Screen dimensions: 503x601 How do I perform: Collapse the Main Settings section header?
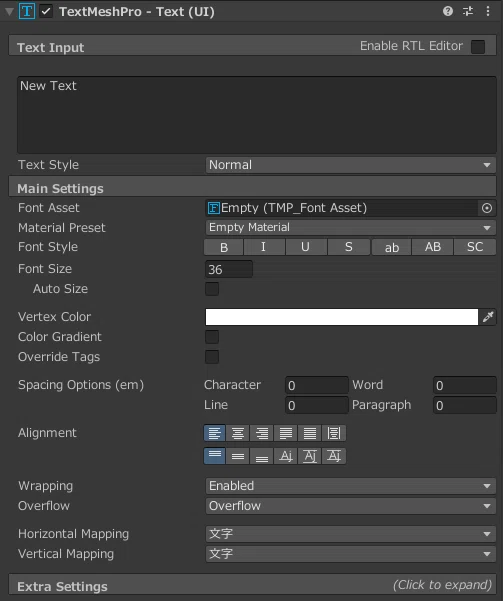tap(252, 187)
